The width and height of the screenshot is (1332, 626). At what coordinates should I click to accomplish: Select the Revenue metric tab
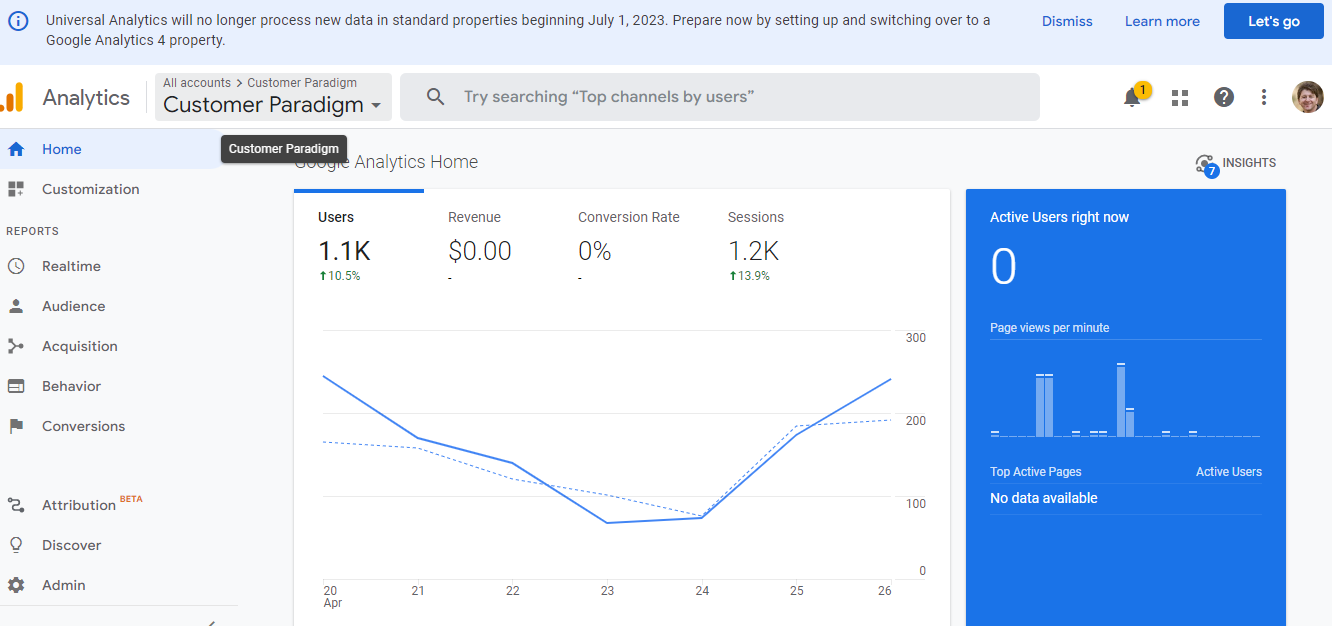pos(480,240)
